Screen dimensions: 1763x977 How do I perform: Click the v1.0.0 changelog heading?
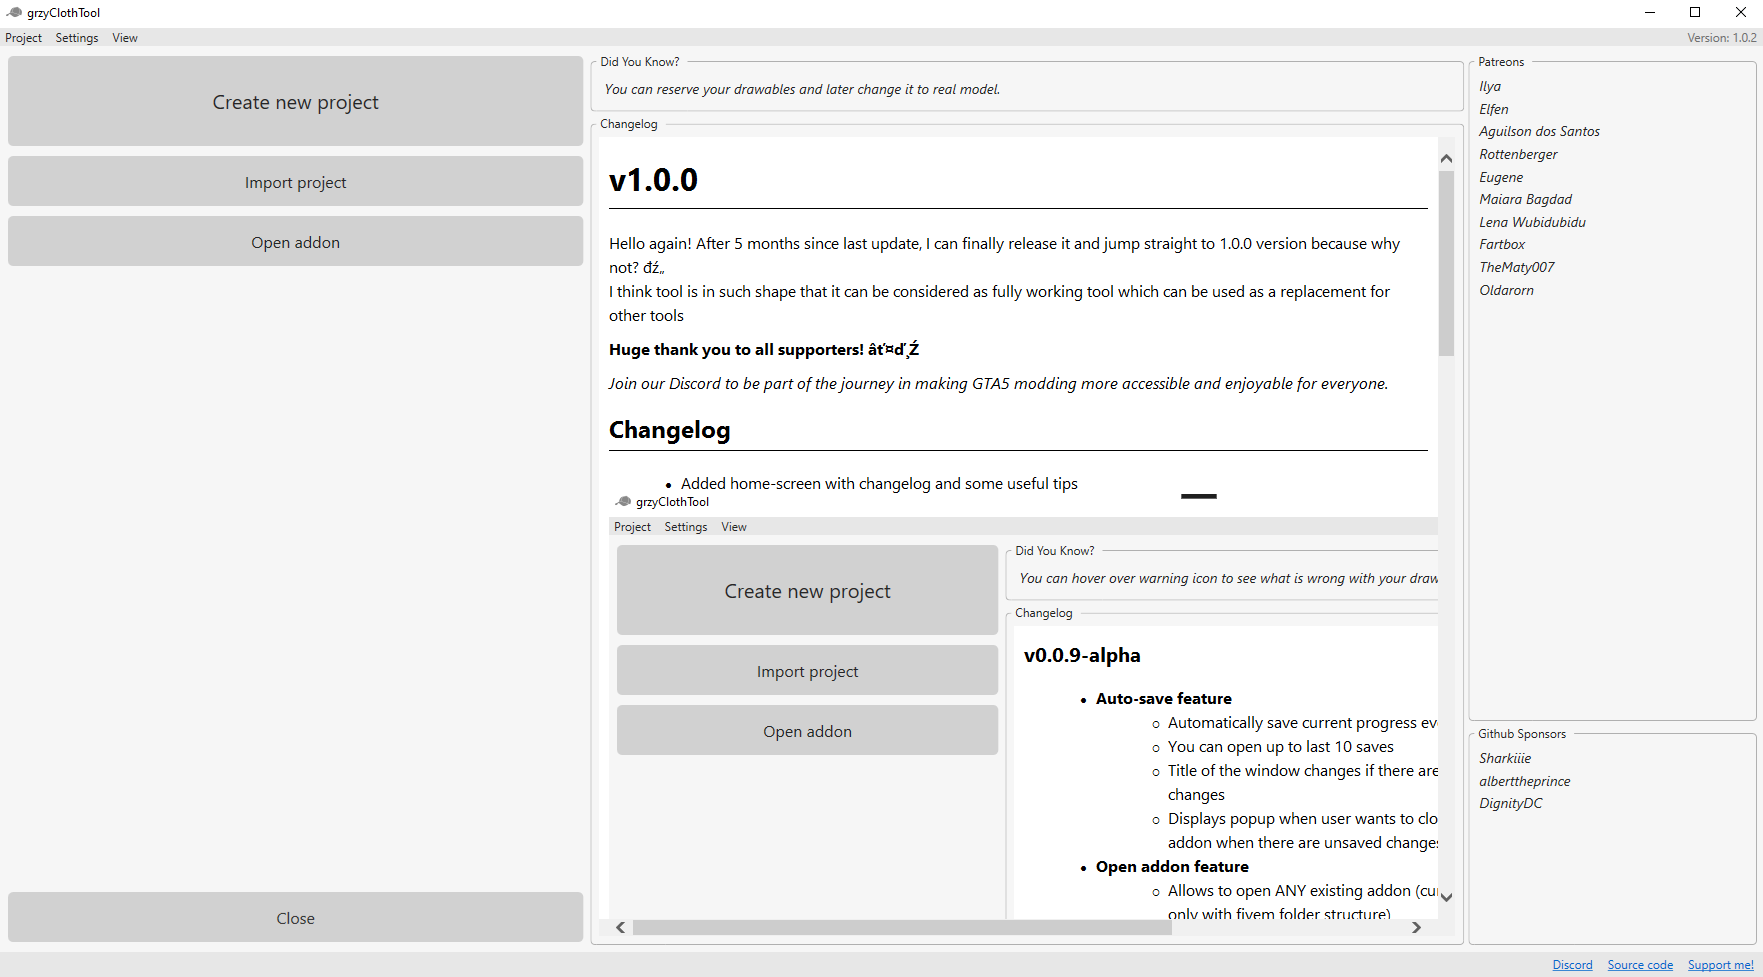653,179
